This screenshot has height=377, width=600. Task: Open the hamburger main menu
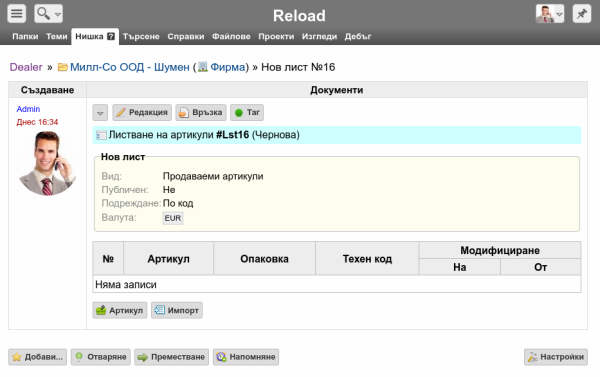16,14
